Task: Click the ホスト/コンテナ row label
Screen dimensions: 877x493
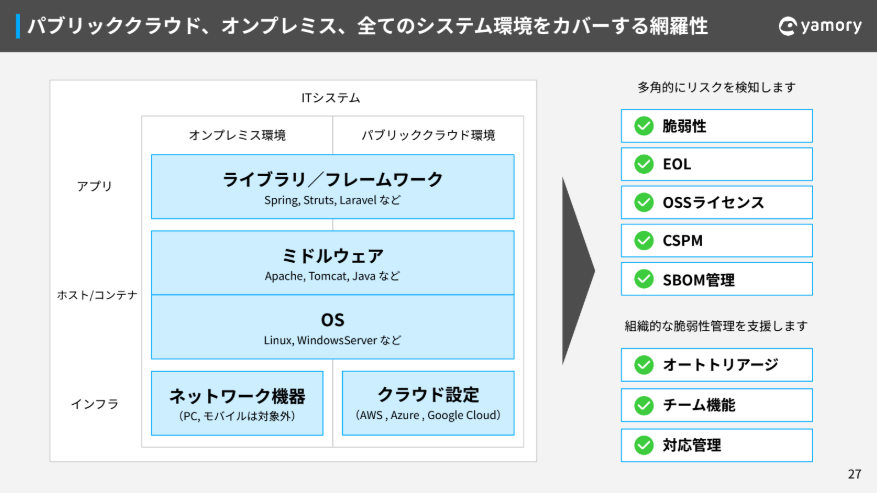Action: pyautogui.click(x=96, y=295)
